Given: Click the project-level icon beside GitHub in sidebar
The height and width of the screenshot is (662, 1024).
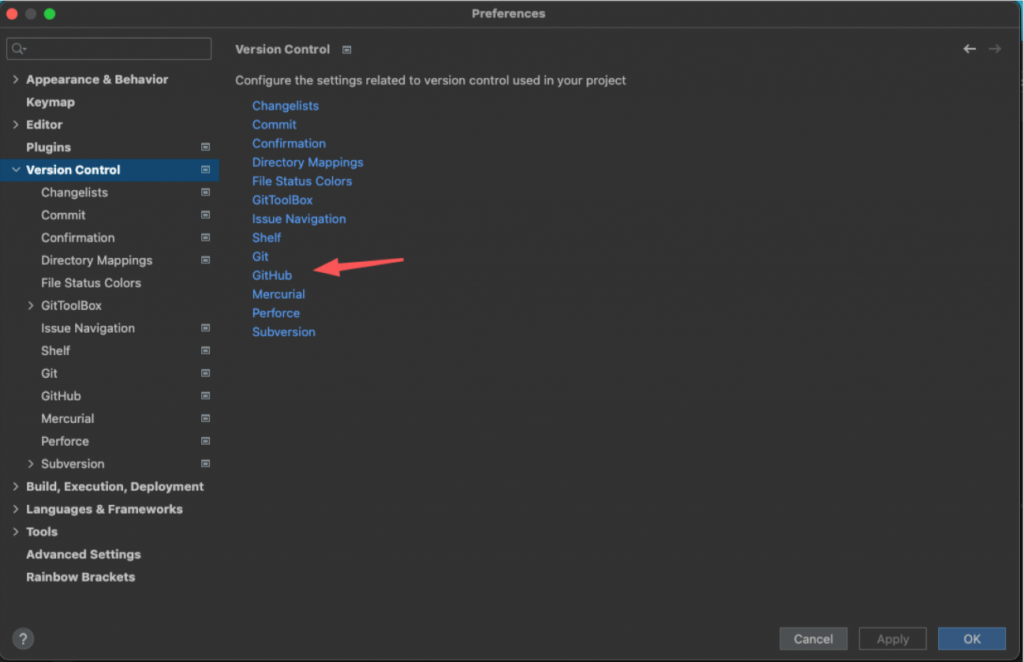Looking at the screenshot, I should click(205, 396).
